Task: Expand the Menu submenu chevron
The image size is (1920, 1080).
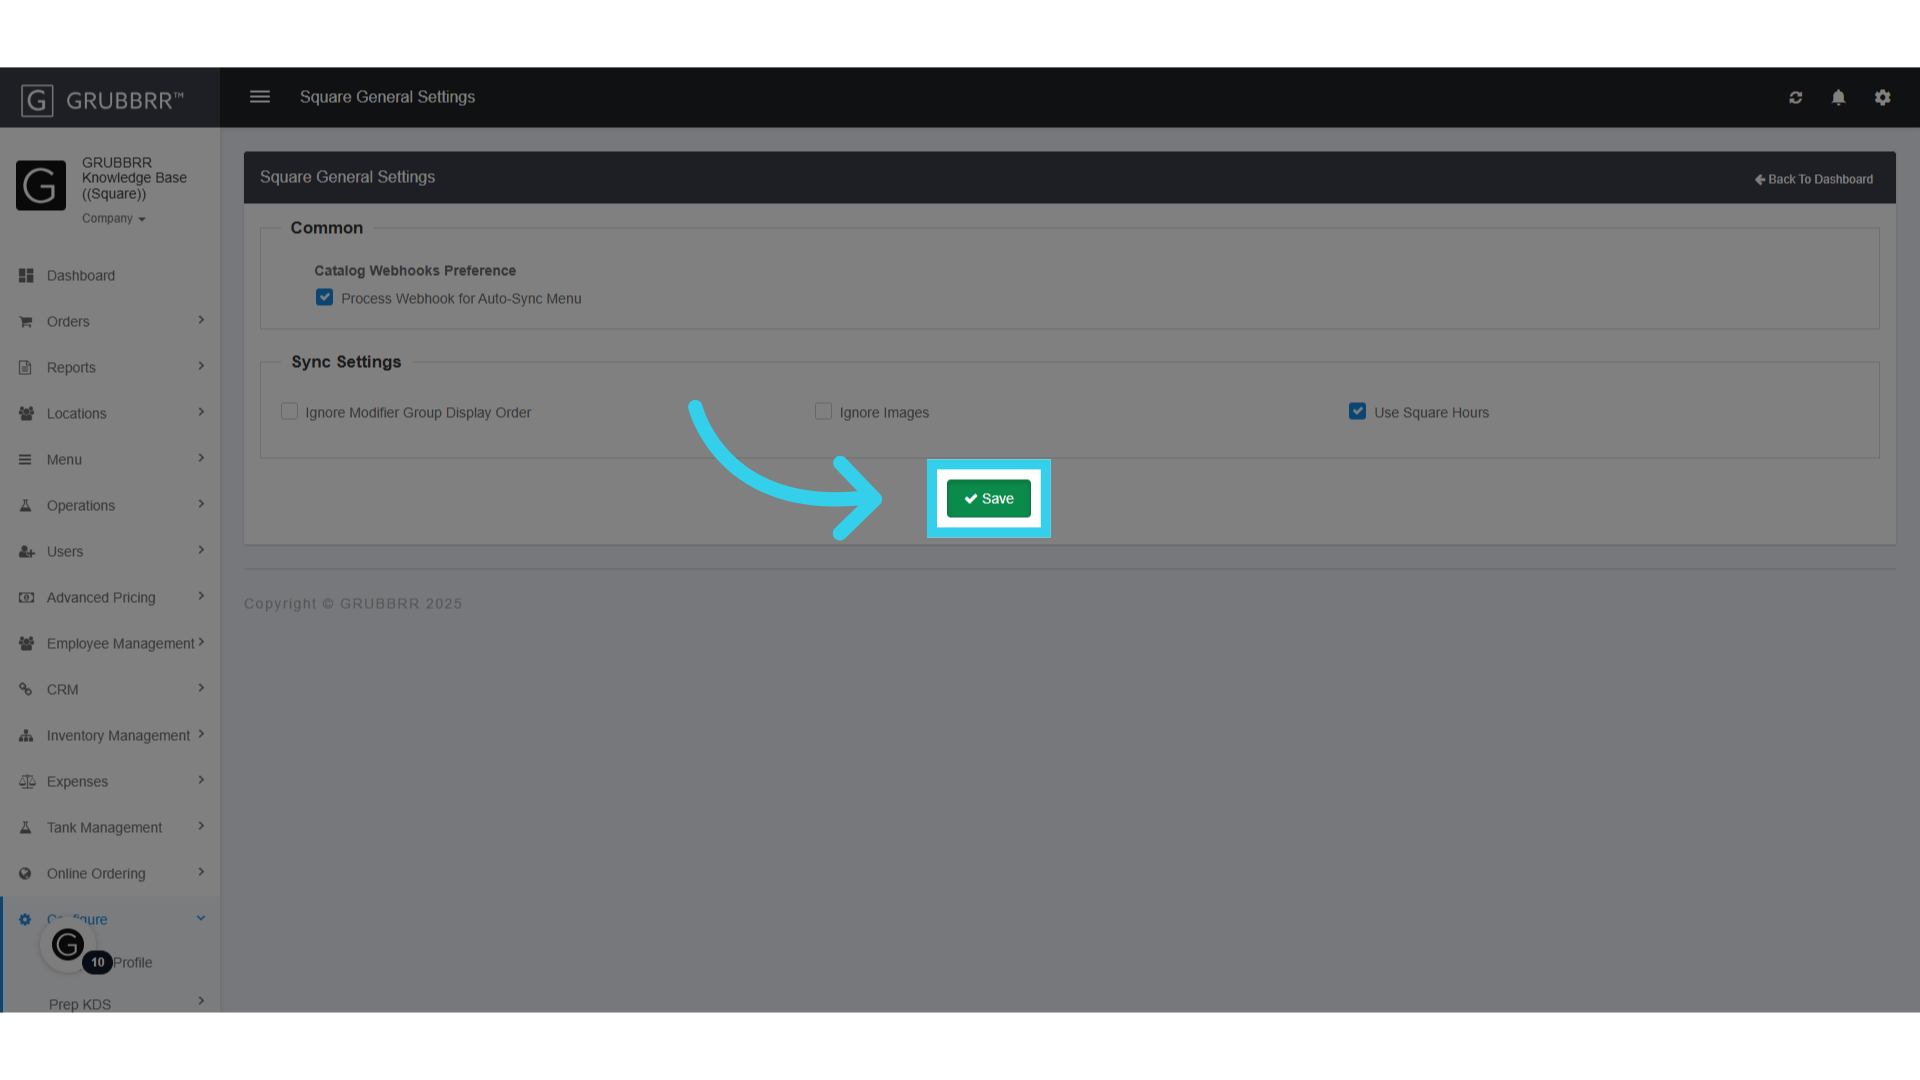Action: (201, 458)
